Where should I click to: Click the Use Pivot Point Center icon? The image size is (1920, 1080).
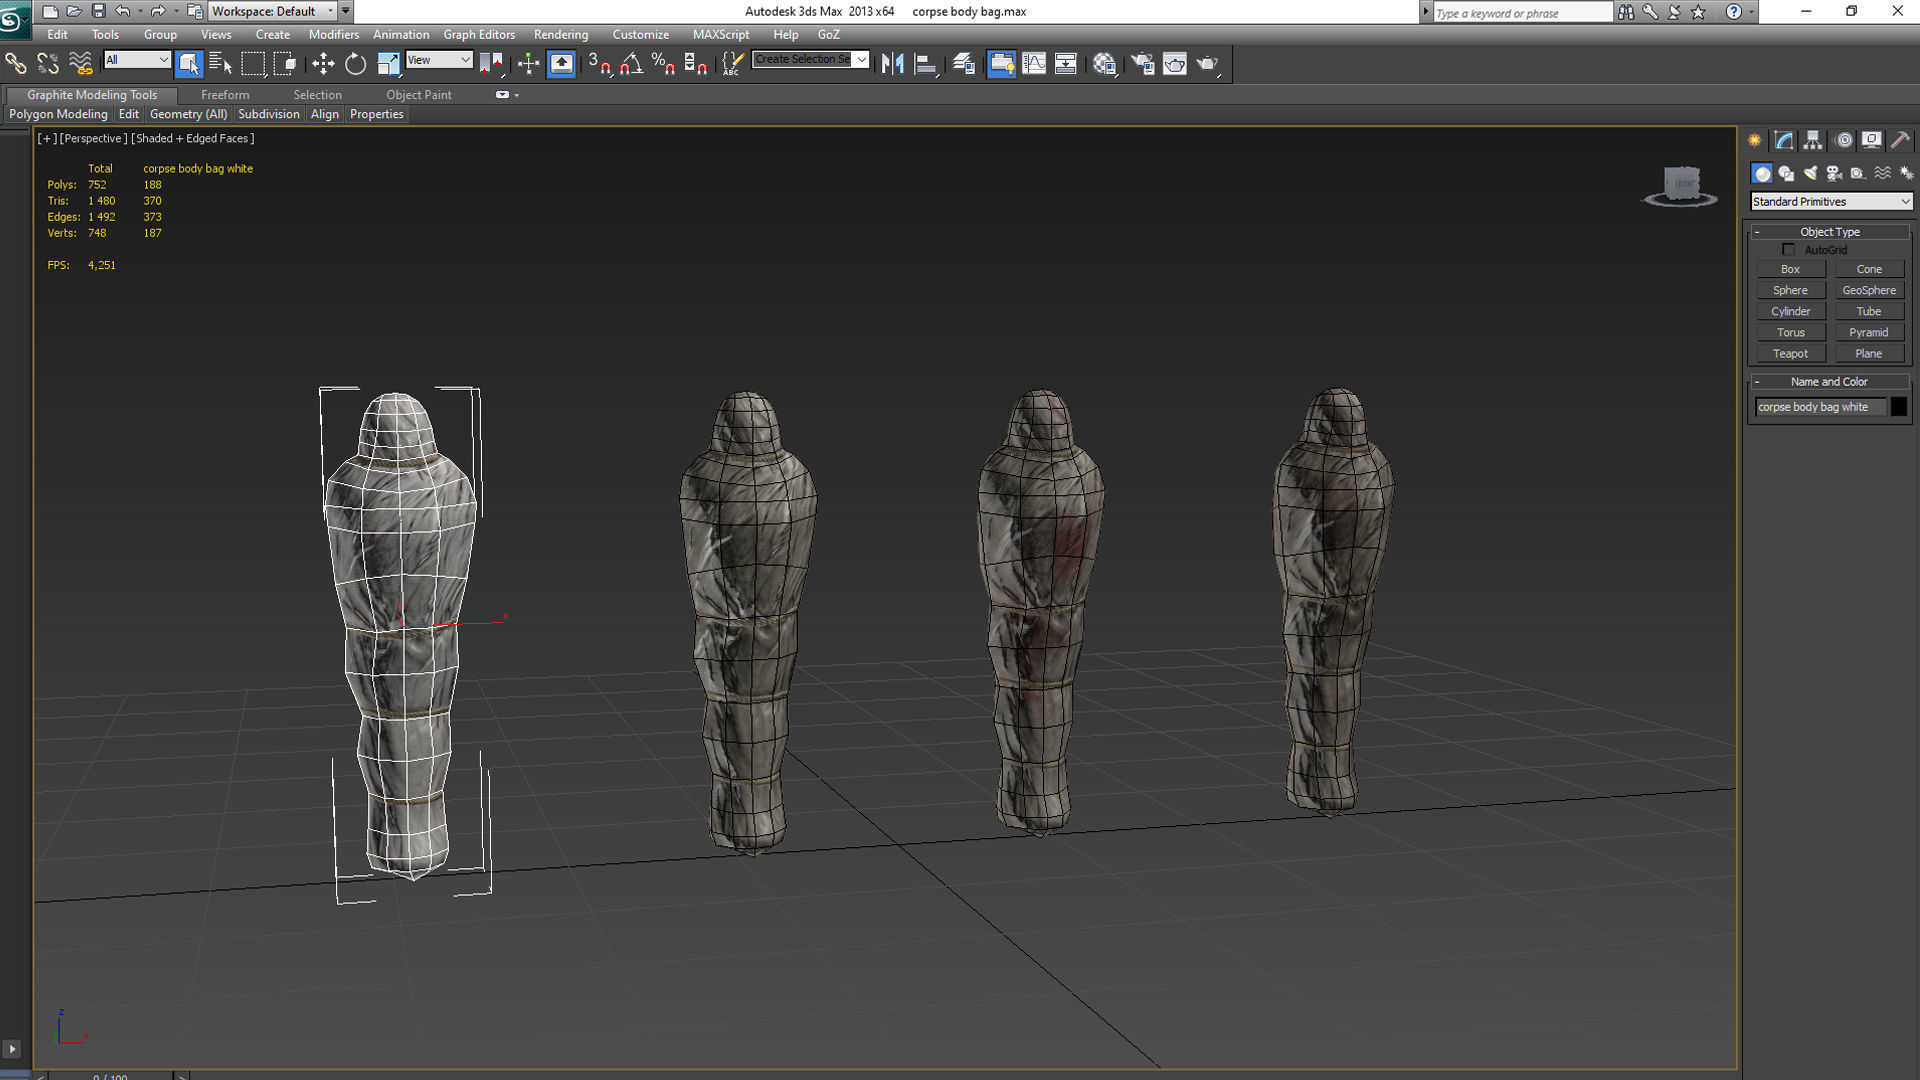[491, 64]
